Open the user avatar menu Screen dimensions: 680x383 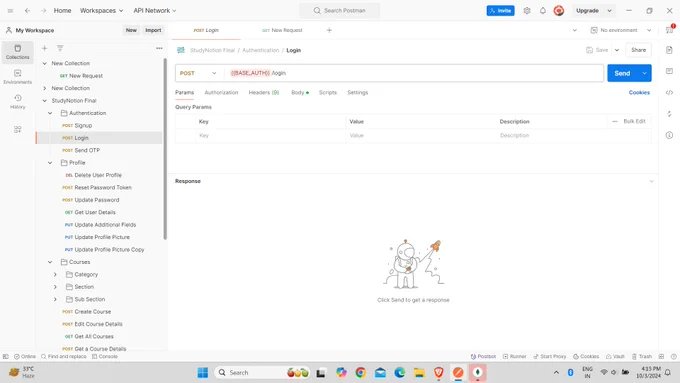(x=559, y=10)
